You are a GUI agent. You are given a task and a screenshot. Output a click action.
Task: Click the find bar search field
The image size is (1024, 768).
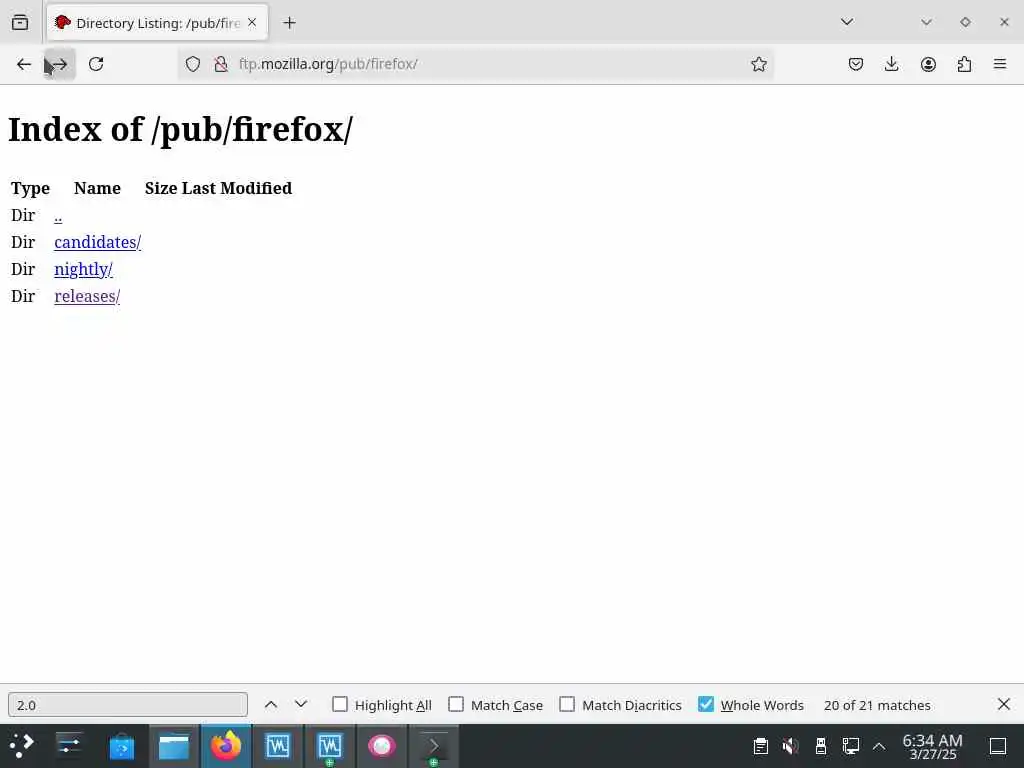click(128, 705)
